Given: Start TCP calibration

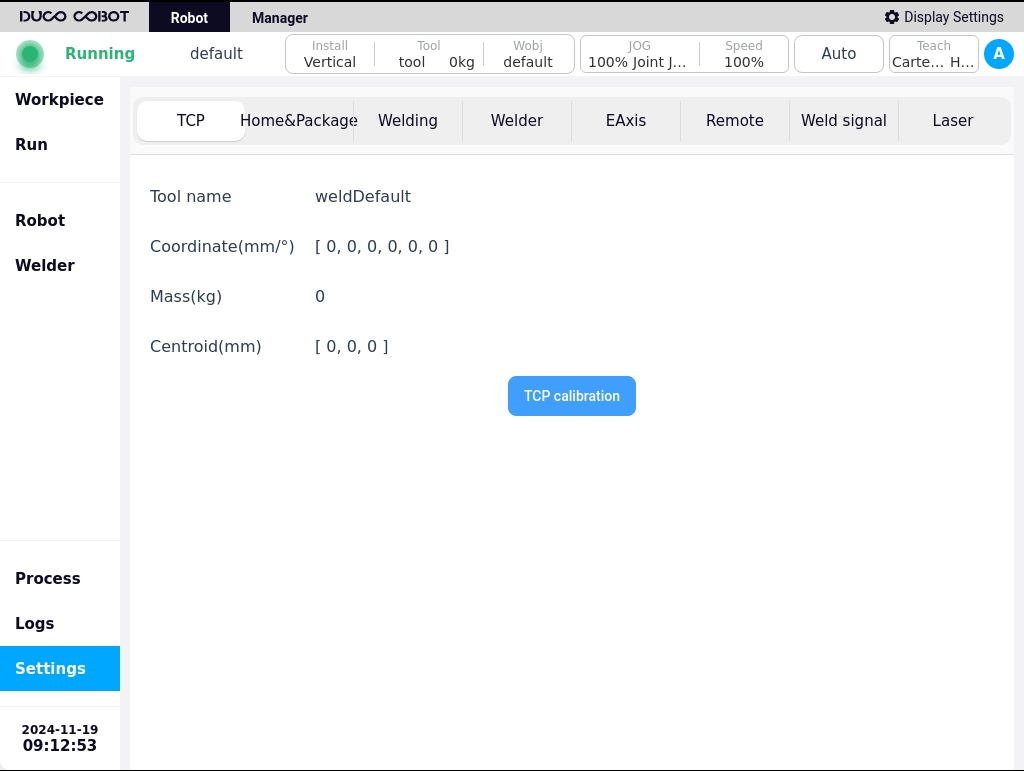Looking at the screenshot, I should point(571,396).
